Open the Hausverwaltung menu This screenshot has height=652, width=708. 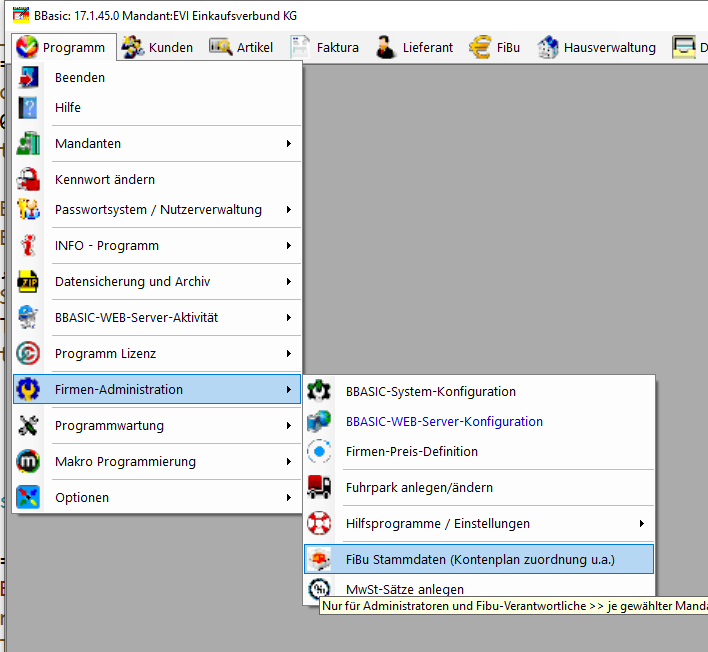click(x=596, y=47)
